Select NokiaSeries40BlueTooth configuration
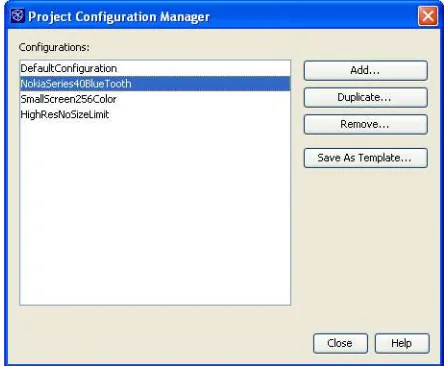 click(x=155, y=84)
